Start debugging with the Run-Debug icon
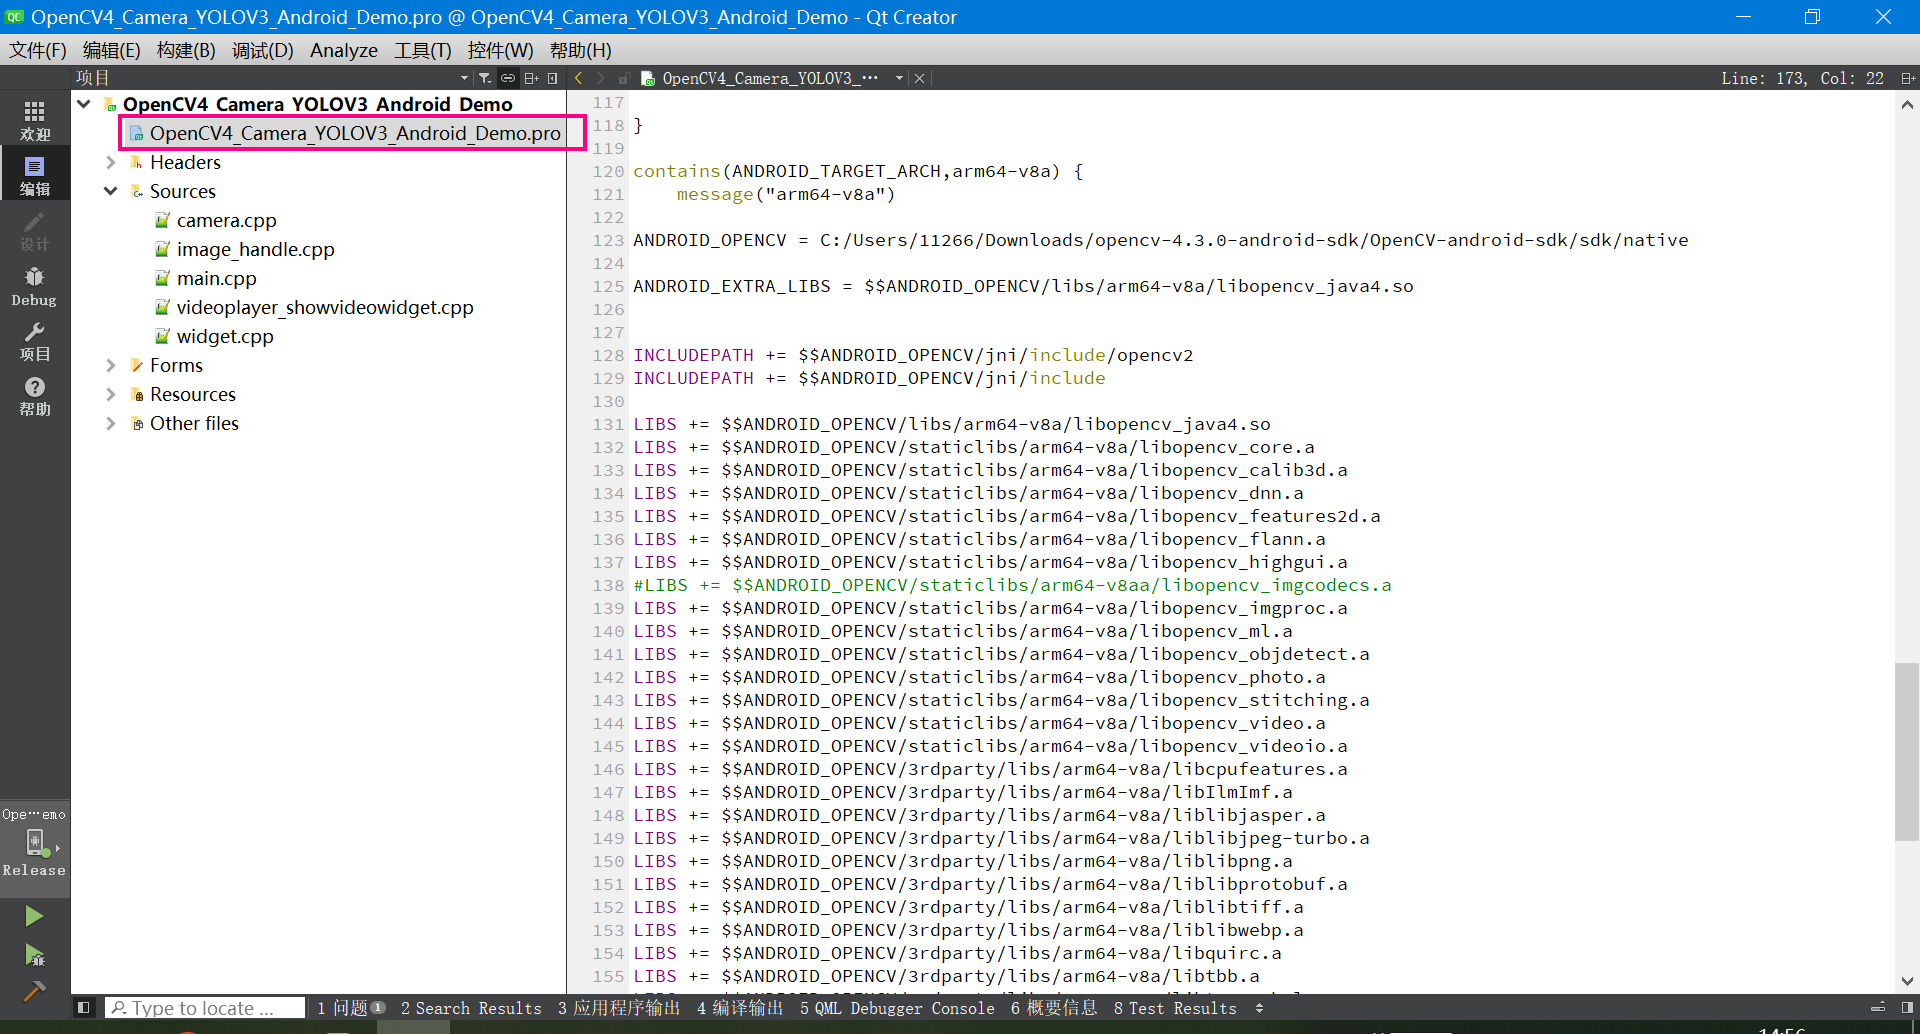Image resolution: width=1920 pixels, height=1034 pixels. tap(34, 955)
